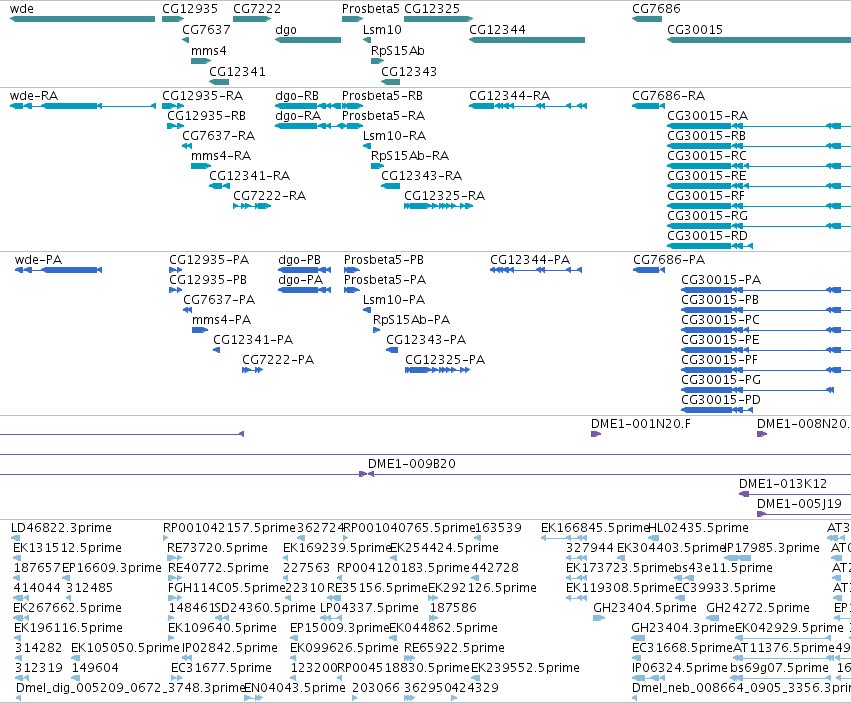Click the EK169239.5prime EST label
This screenshot has width=851, height=703.
pos(338,548)
